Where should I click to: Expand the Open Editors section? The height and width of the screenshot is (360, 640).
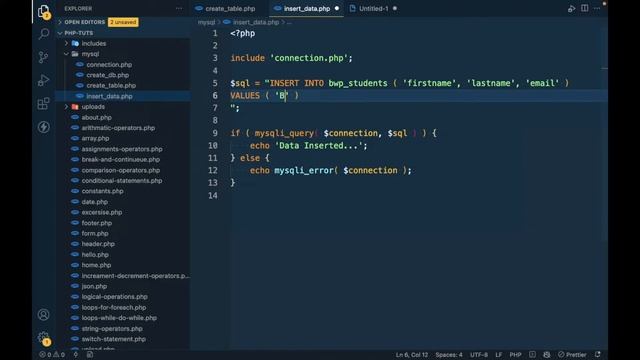(x=84, y=22)
